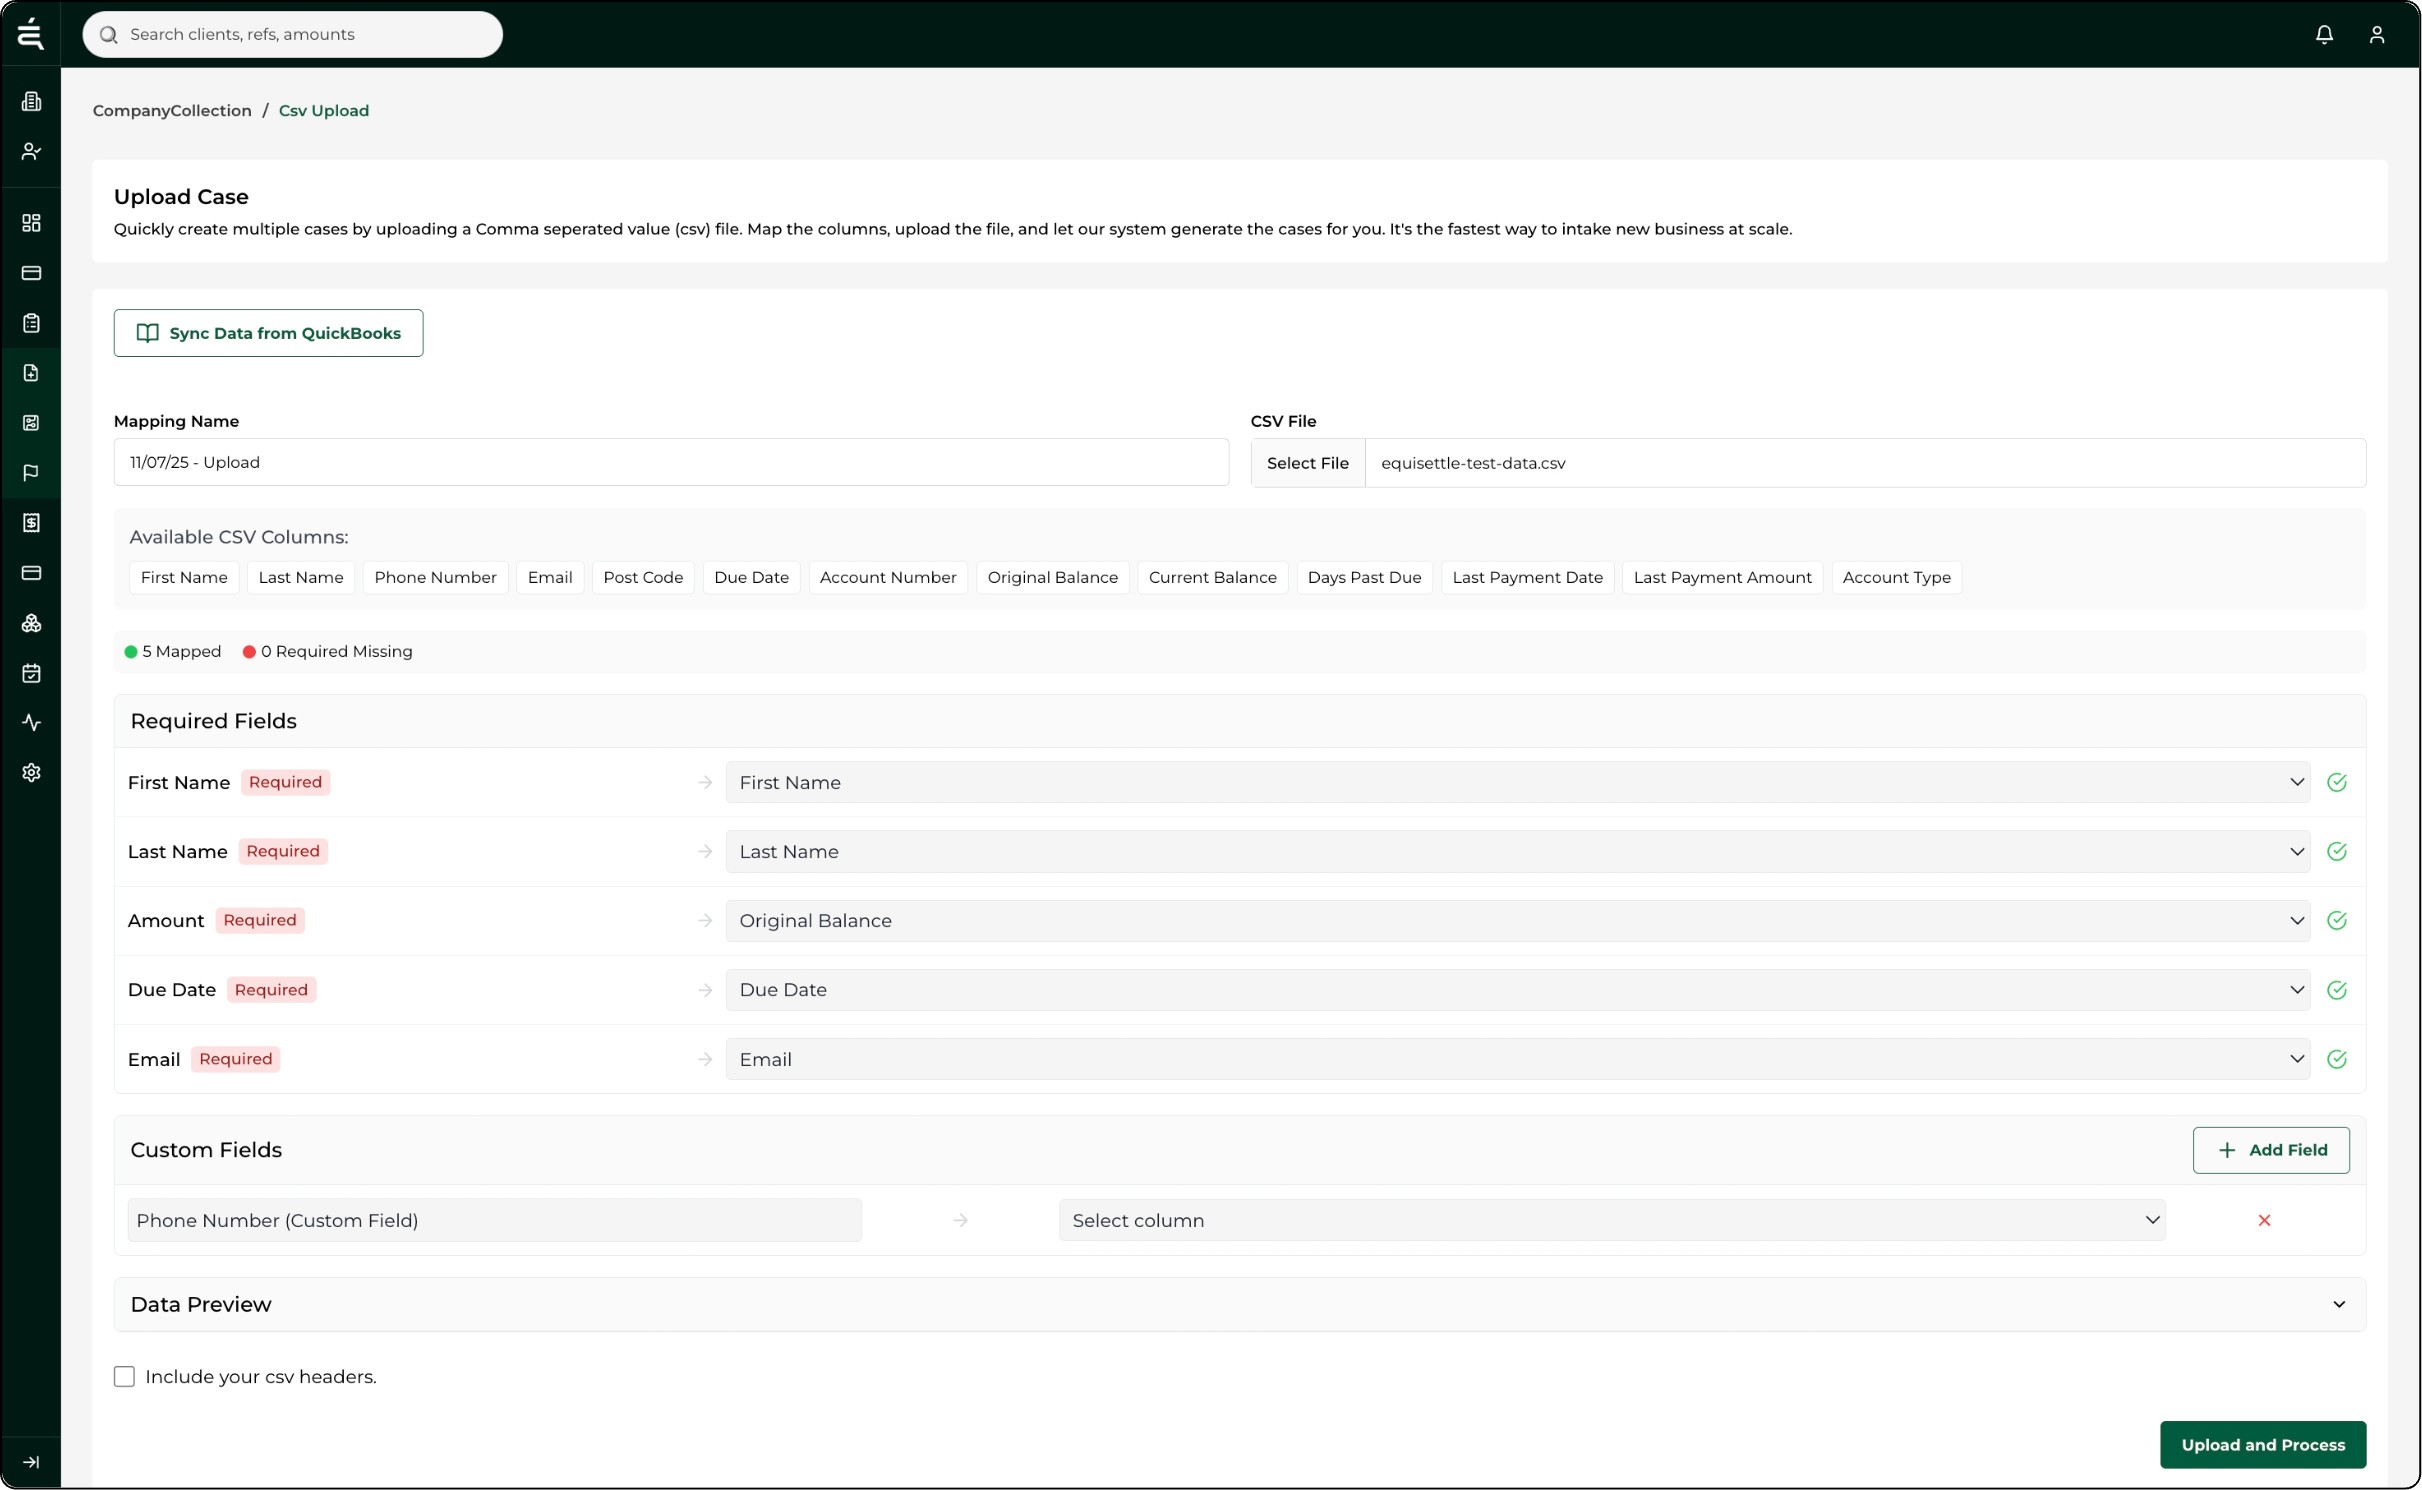Open the user profile icon

point(2377,35)
